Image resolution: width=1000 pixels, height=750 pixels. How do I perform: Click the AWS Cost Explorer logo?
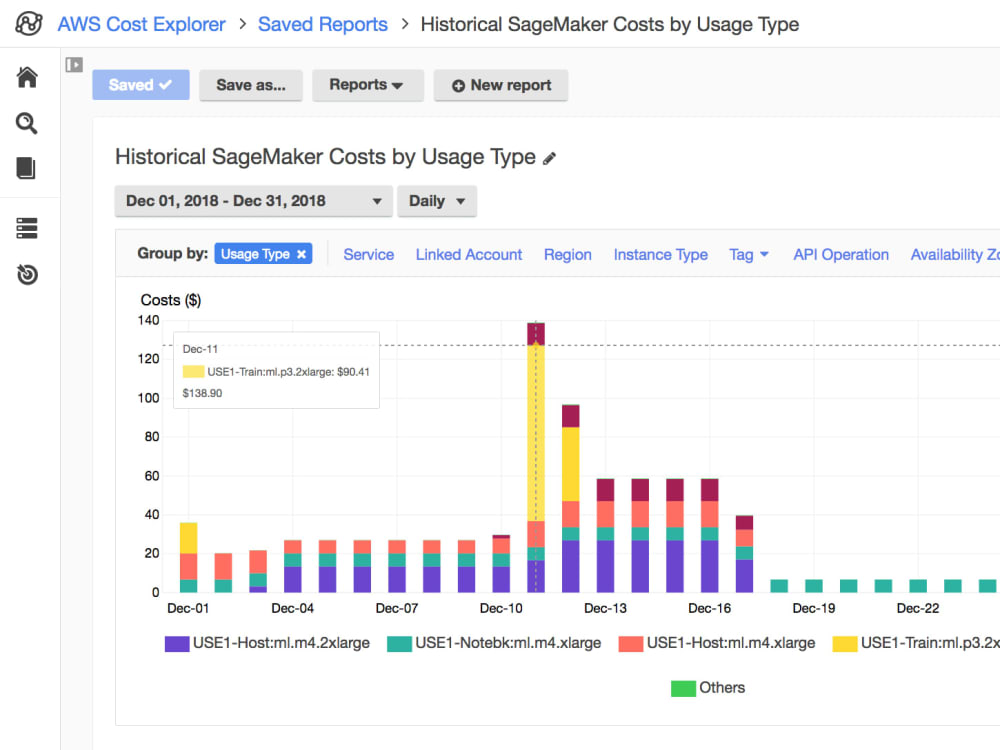28,24
